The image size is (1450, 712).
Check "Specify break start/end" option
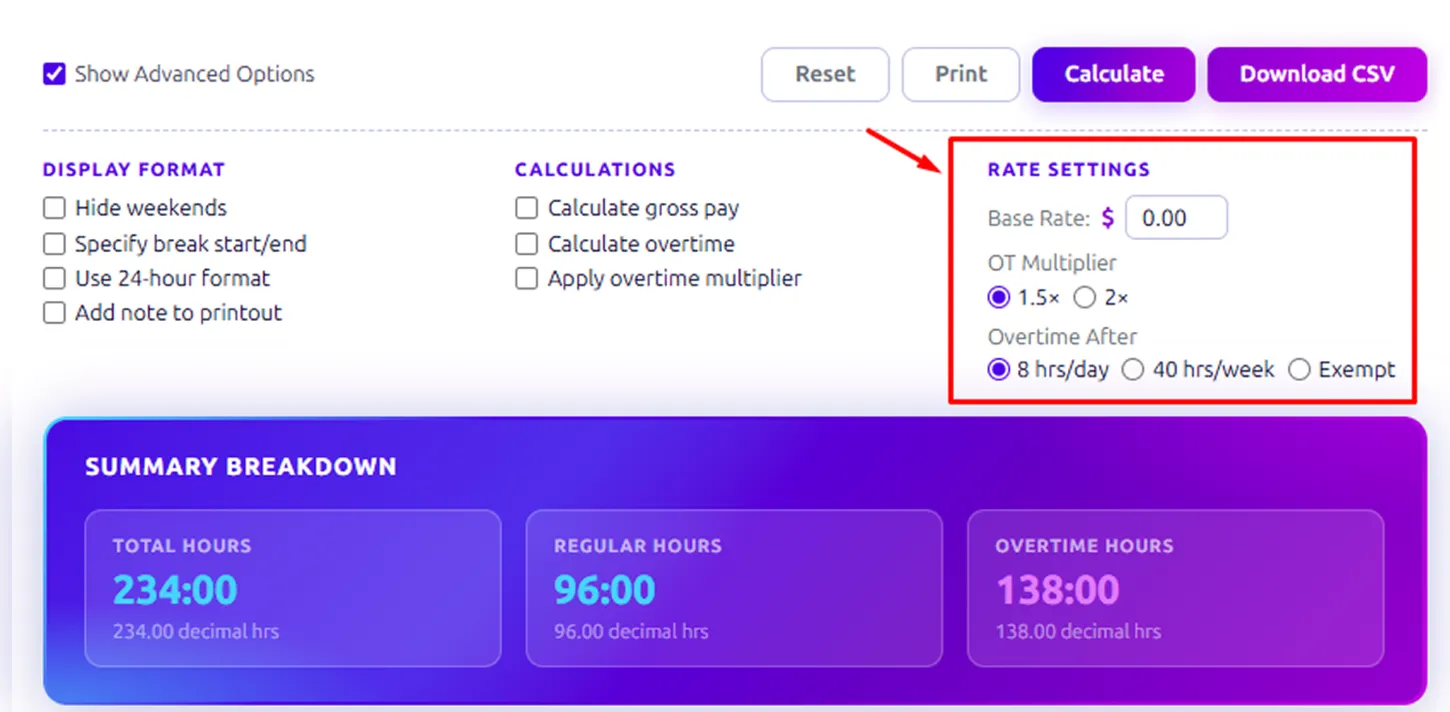click(x=54, y=243)
